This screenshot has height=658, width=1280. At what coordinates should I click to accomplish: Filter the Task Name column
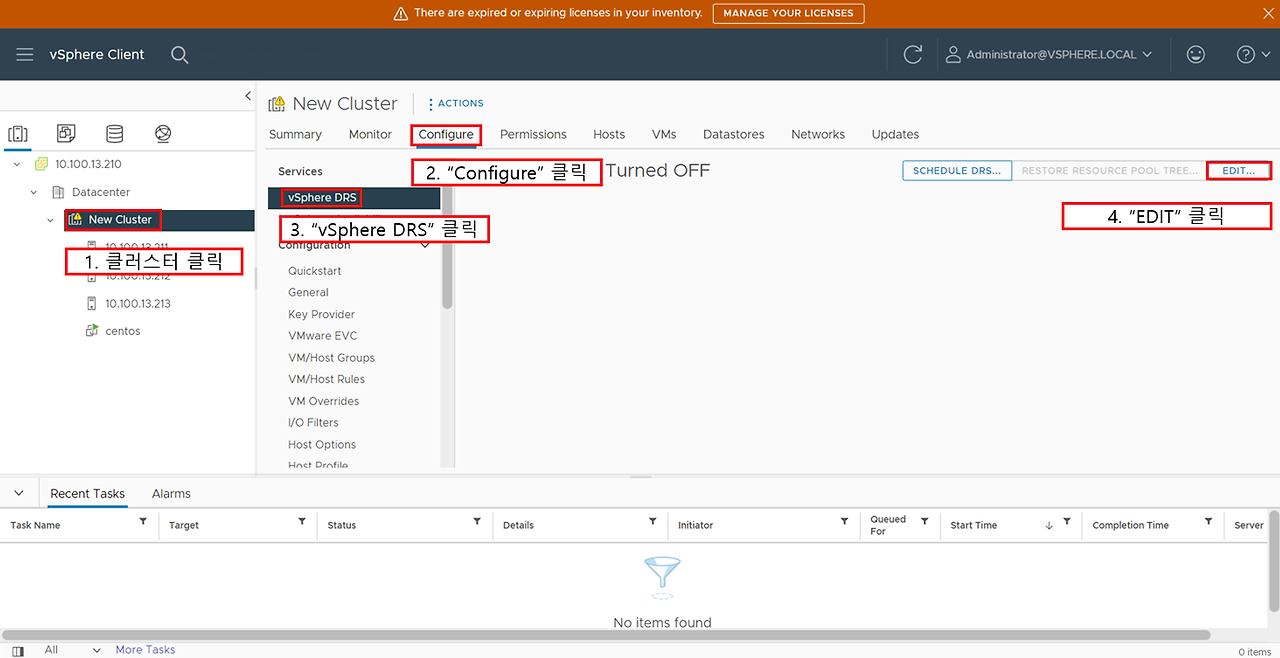point(143,522)
